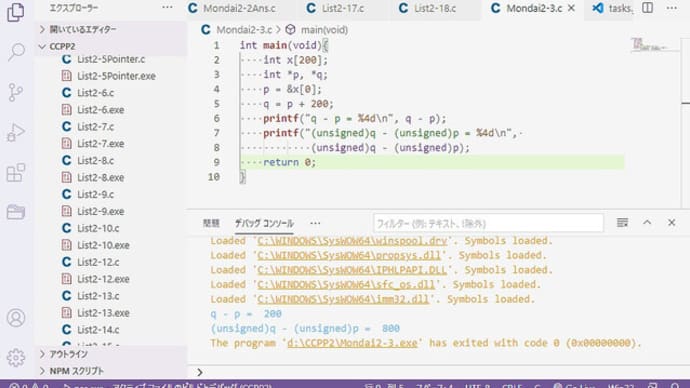This screenshot has width=690, height=388.
Task: Click the 'q - p = 200' console output
Action: pyautogui.click(x=246, y=314)
